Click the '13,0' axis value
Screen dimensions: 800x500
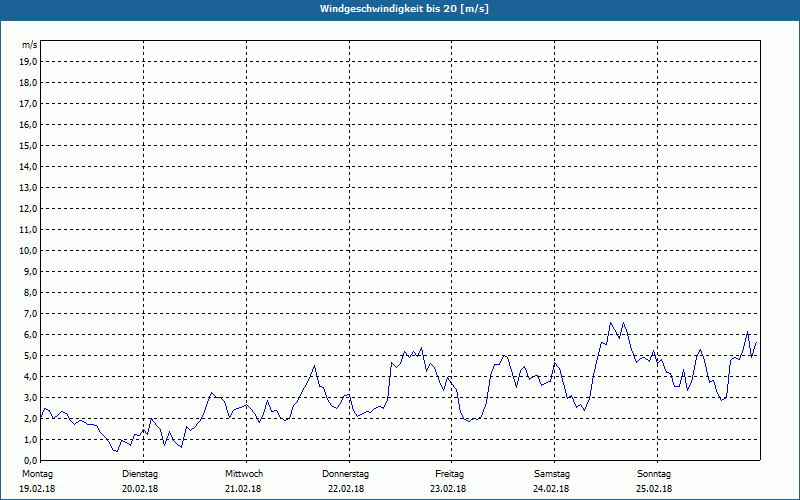28,188
